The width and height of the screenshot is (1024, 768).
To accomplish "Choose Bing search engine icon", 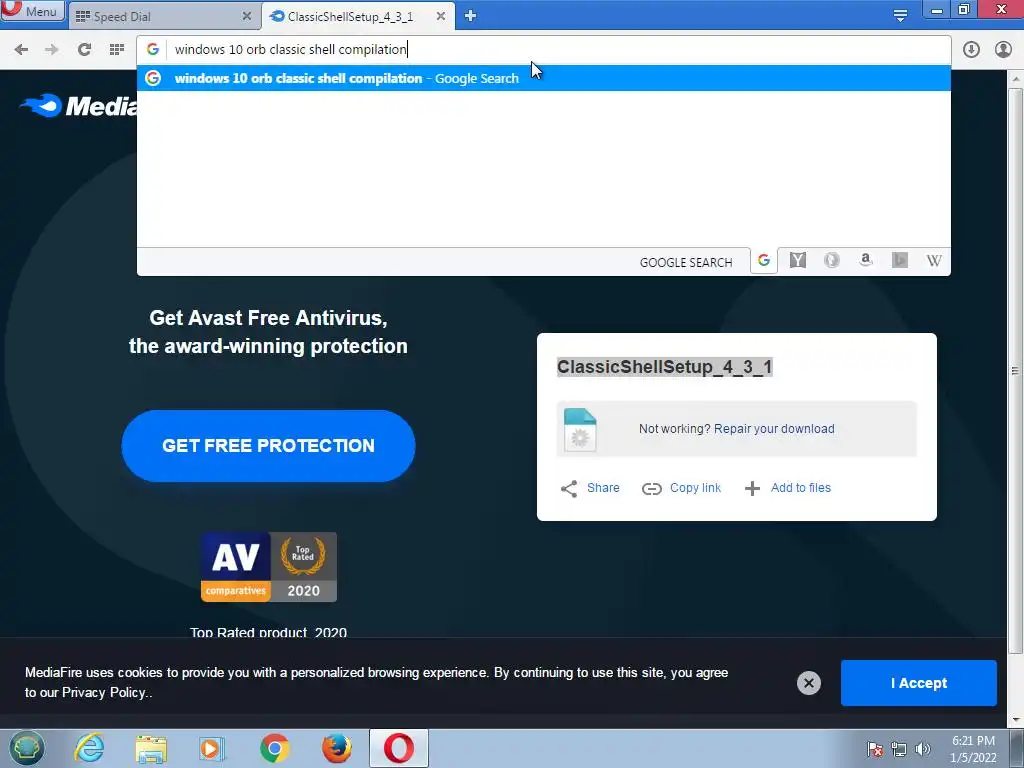I will 900,261.
